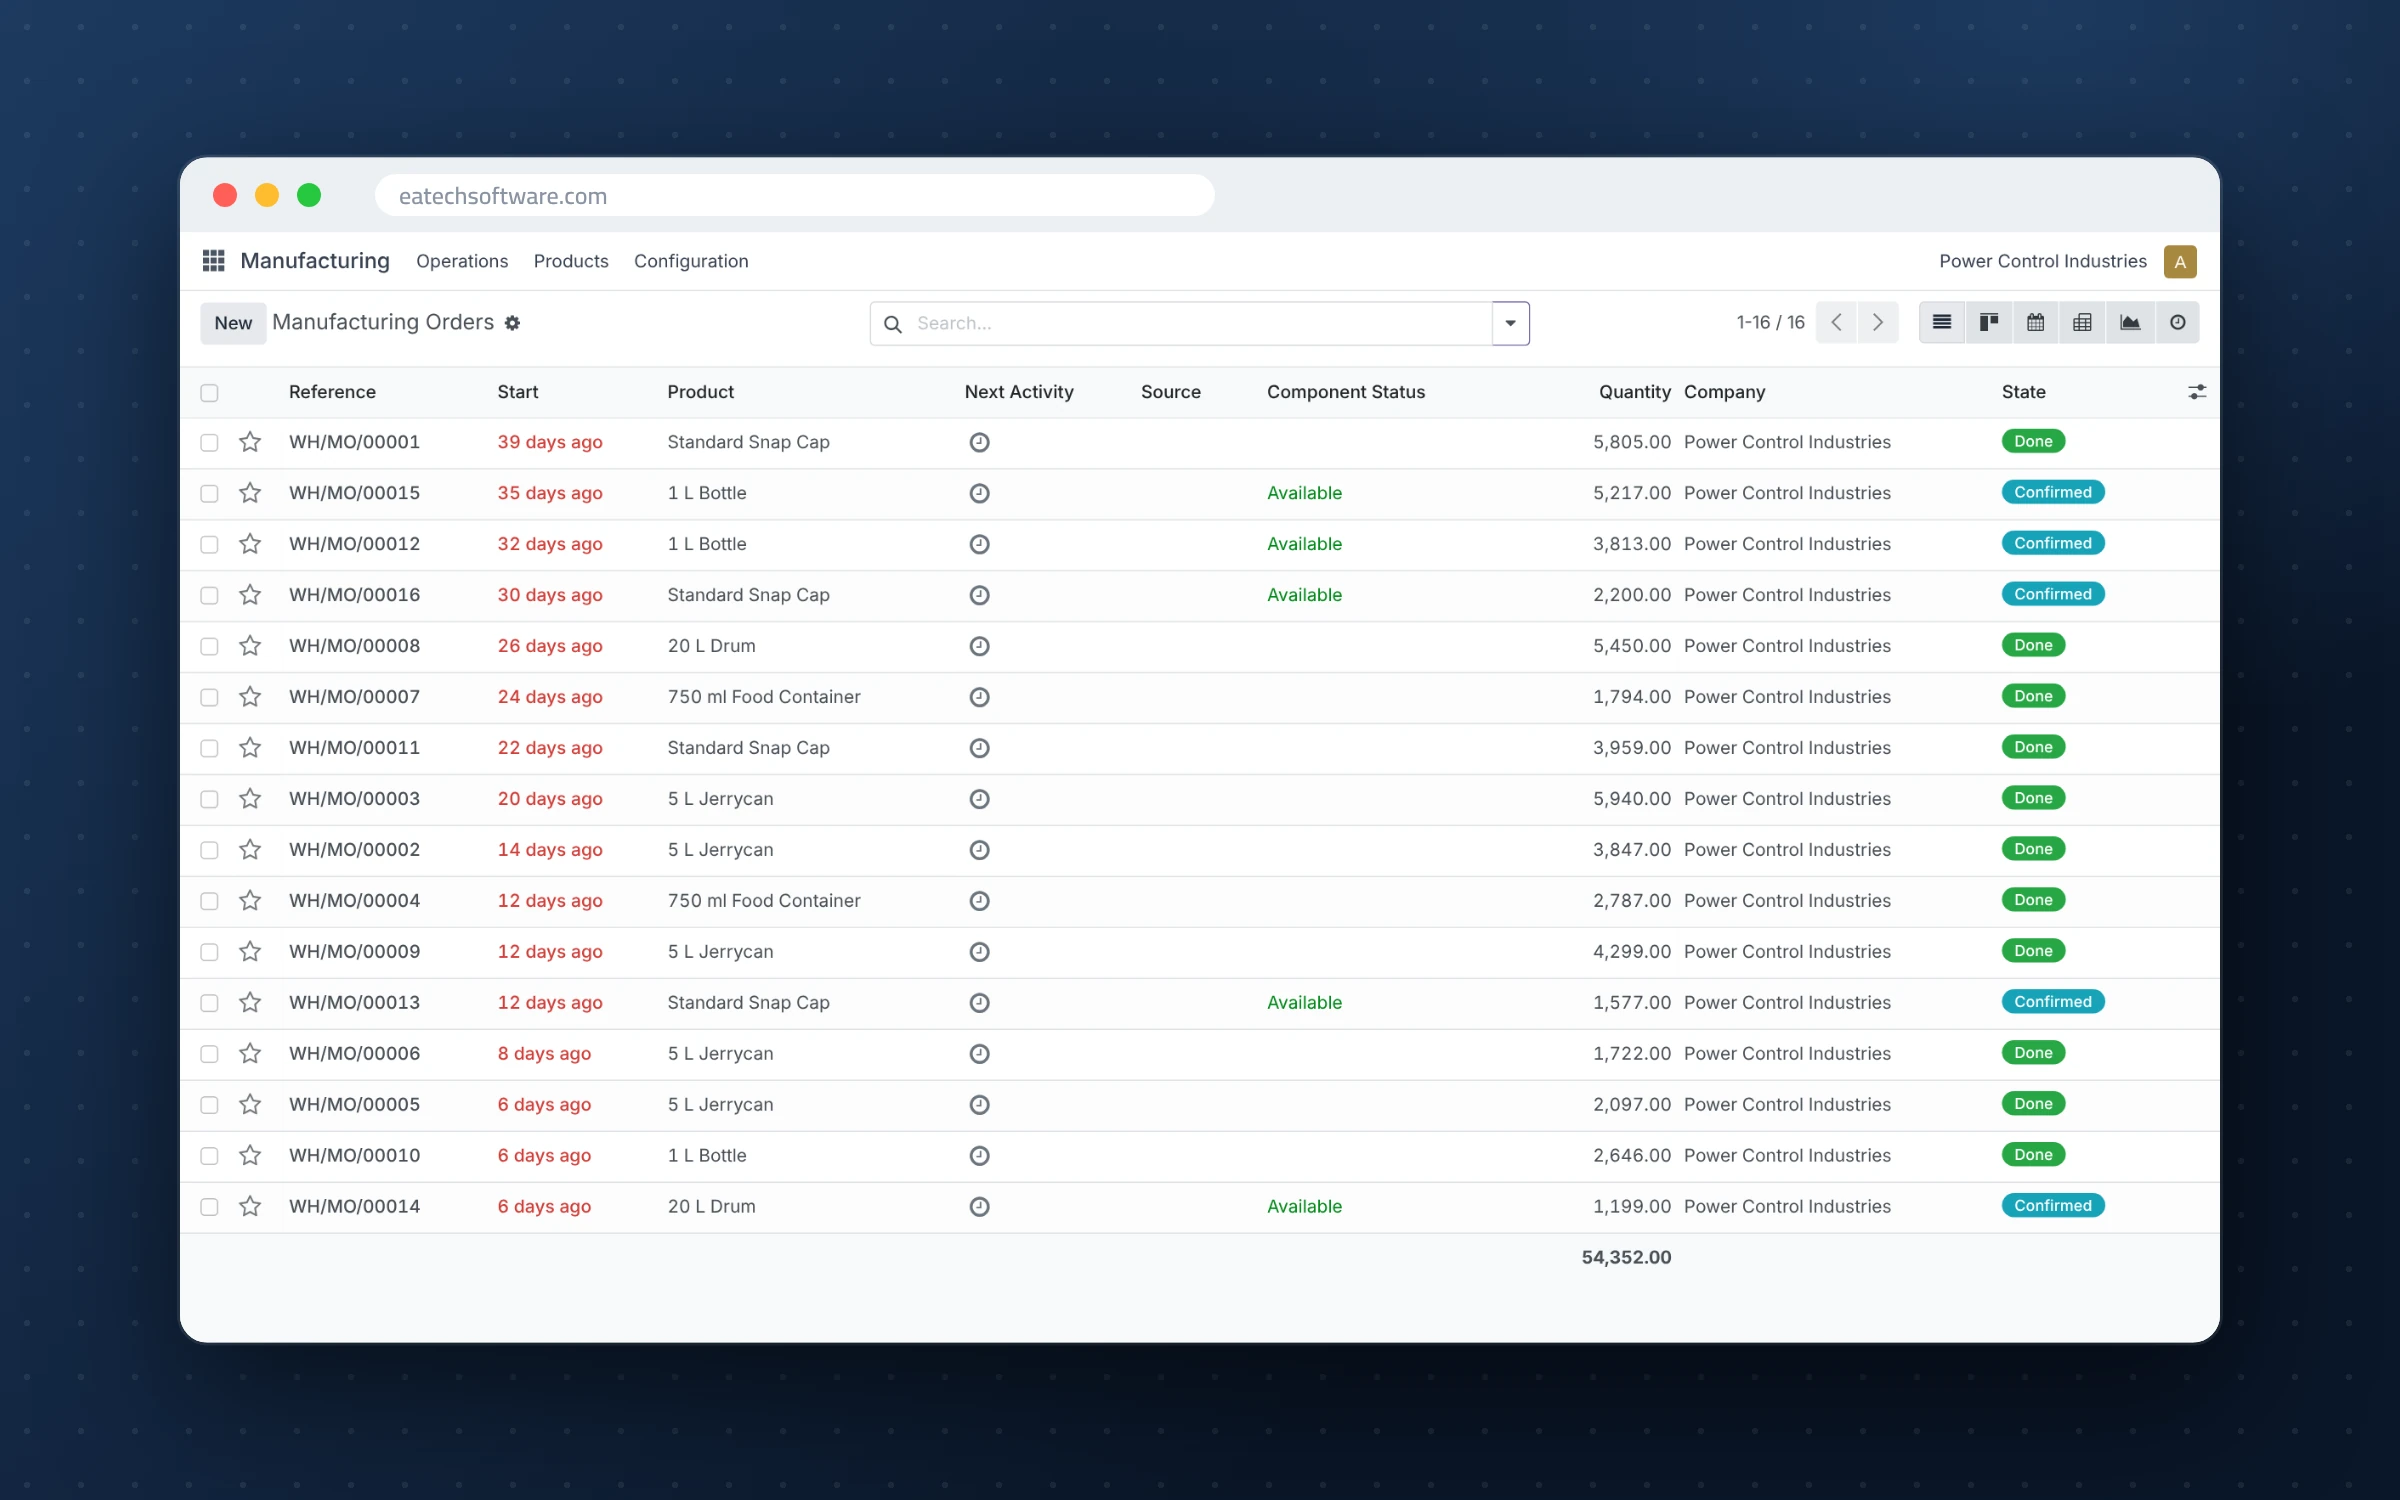Image resolution: width=2400 pixels, height=1500 pixels.
Task: Star order WH/MO/00003 as favorite
Action: pos(250,799)
